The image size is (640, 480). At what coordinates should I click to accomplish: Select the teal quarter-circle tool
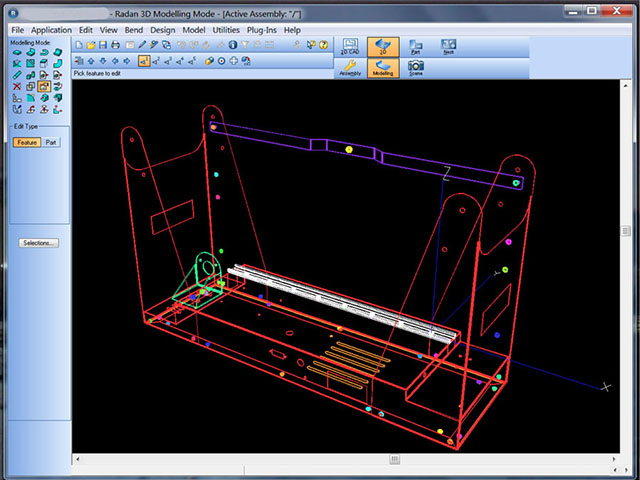coord(30,98)
